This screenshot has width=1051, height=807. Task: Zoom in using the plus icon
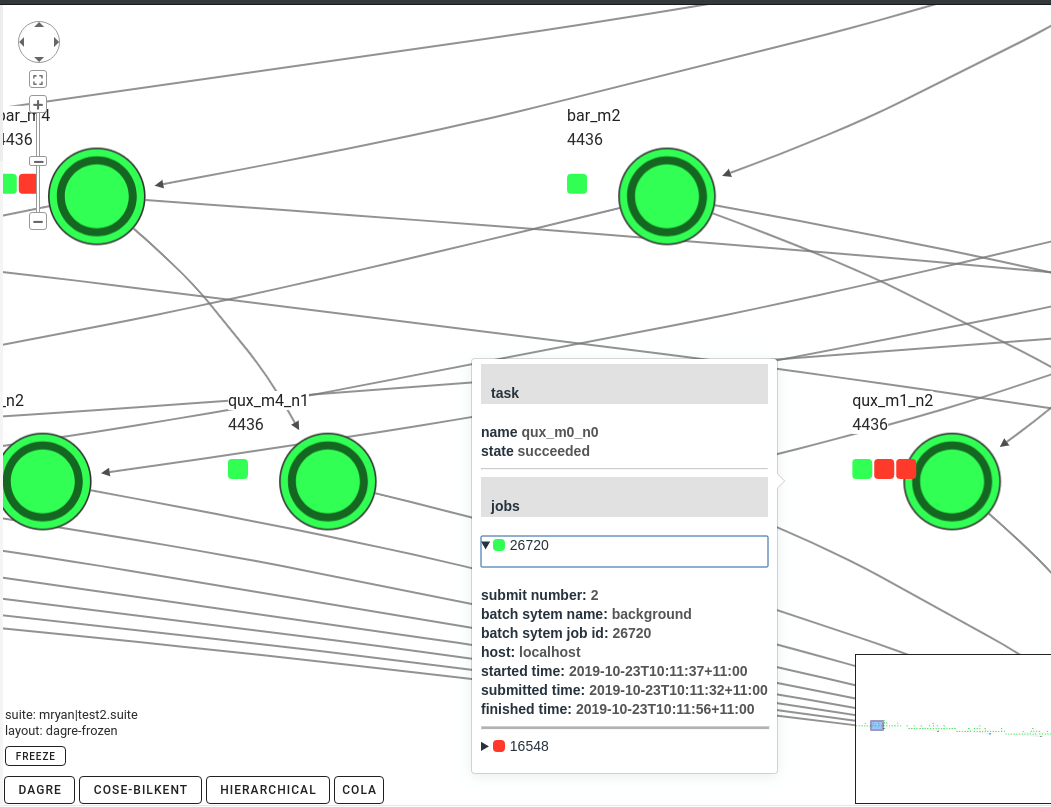click(x=38, y=104)
